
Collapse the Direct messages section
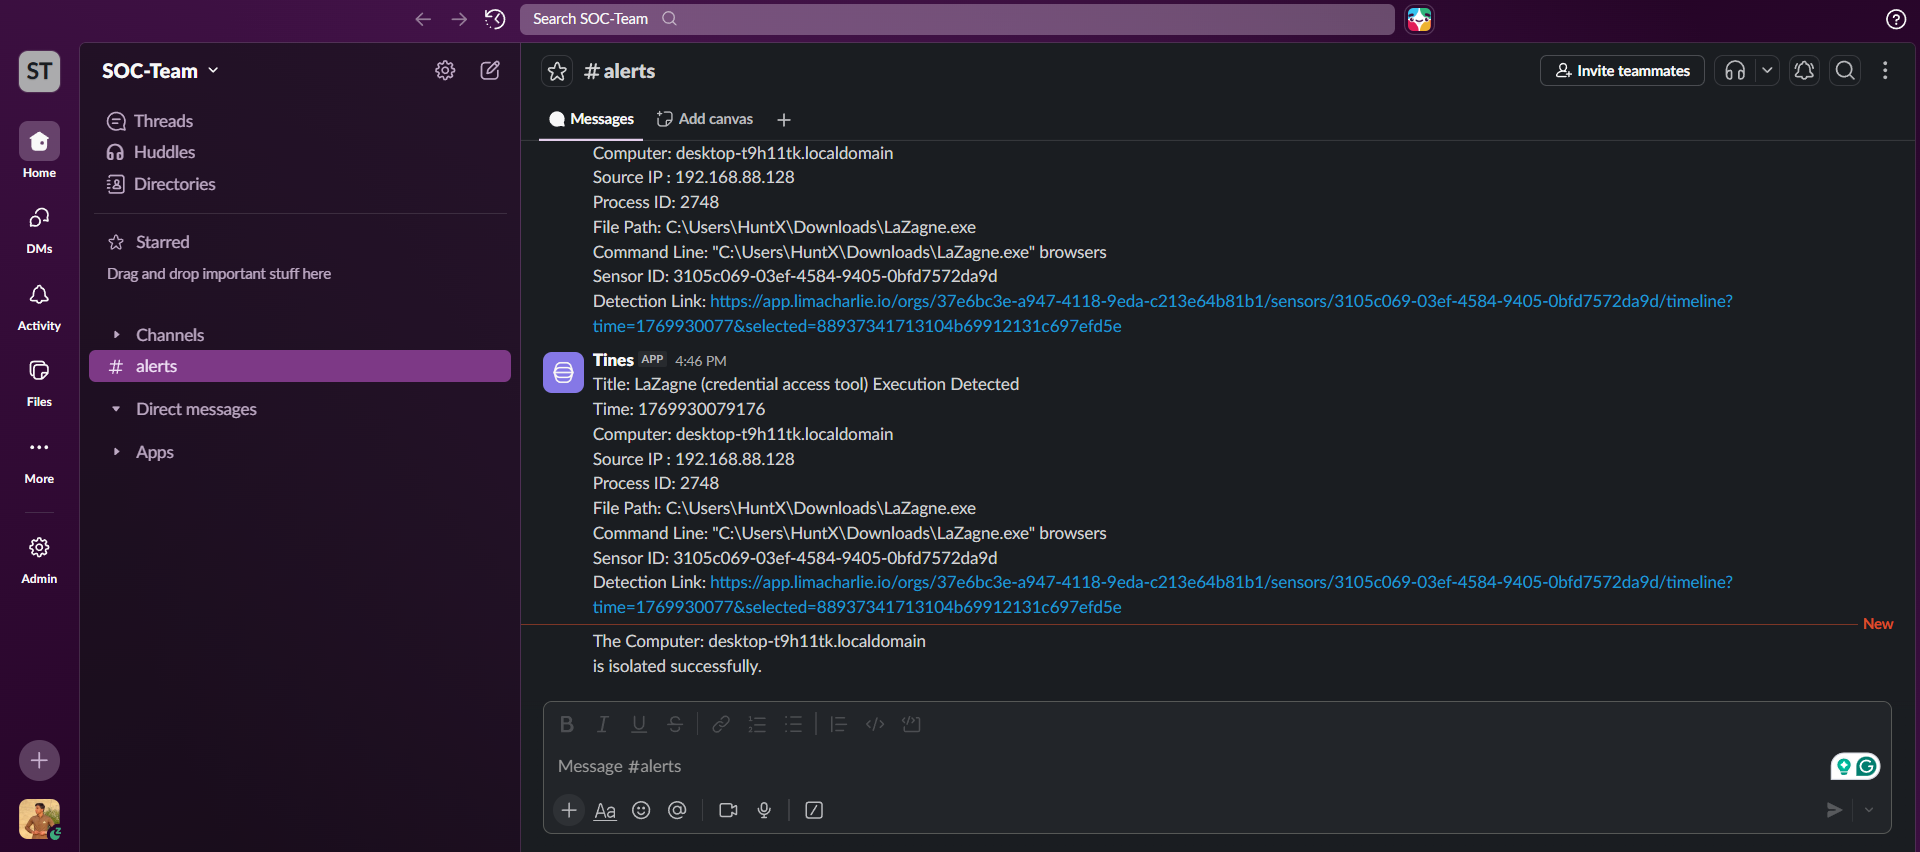(x=116, y=409)
